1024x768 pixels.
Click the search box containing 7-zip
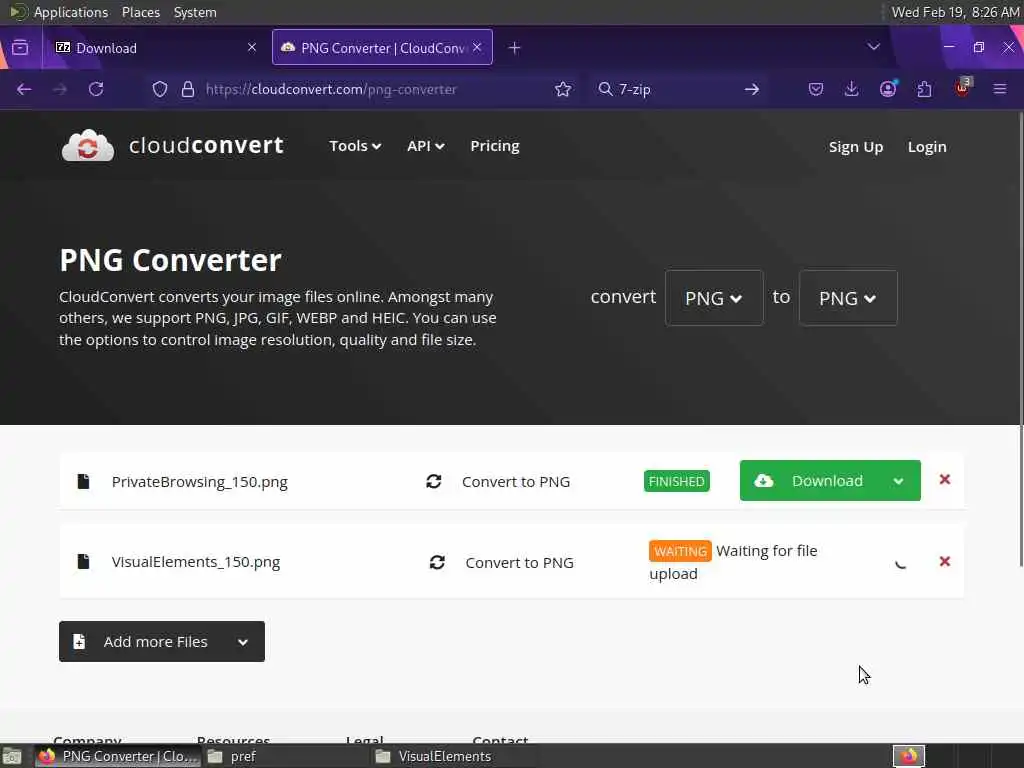[677, 89]
